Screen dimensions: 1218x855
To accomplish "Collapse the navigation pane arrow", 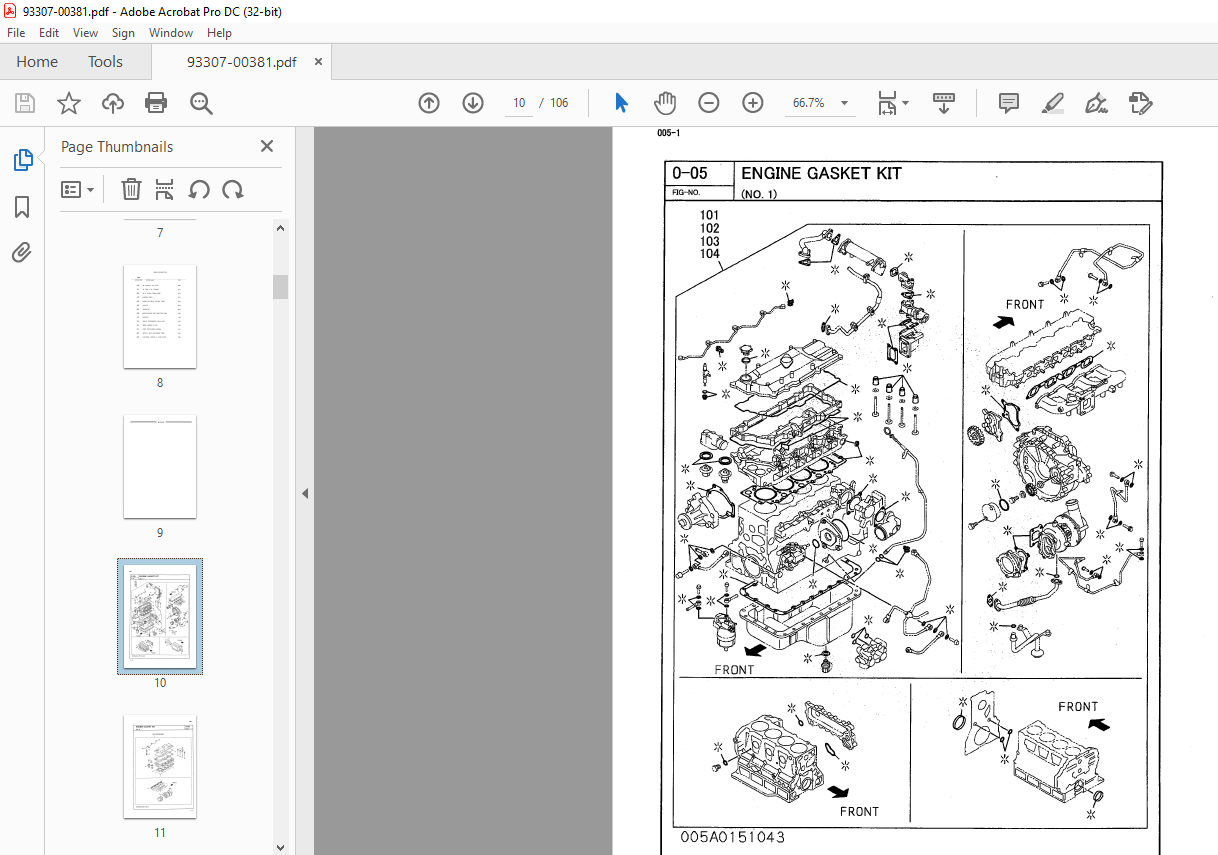I will click(305, 493).
